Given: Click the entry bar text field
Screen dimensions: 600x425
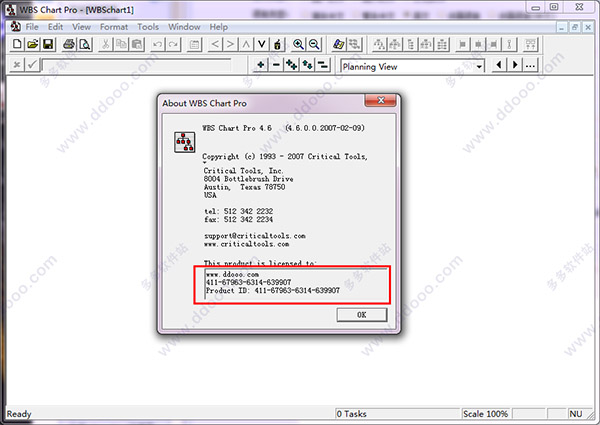Looking at the screenshot, I should [x=136, y=65].
